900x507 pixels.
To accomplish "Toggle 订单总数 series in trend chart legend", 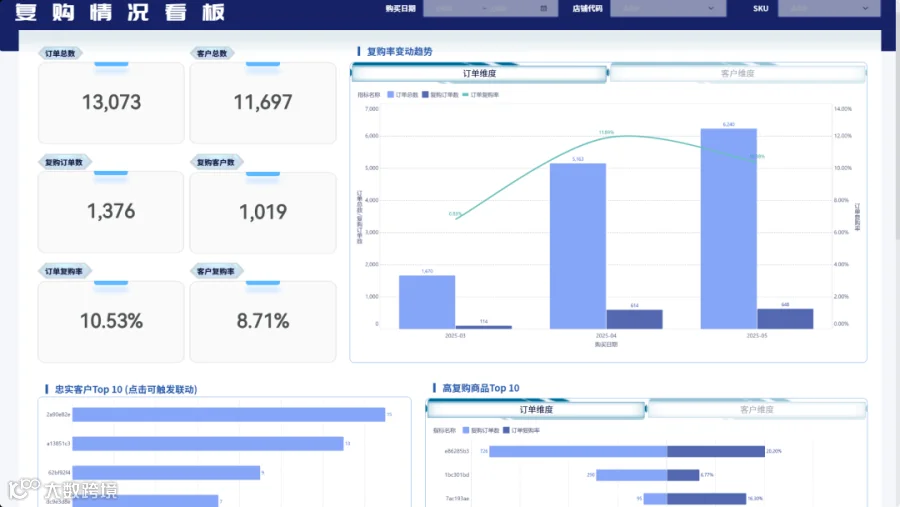I will [402, 95].
